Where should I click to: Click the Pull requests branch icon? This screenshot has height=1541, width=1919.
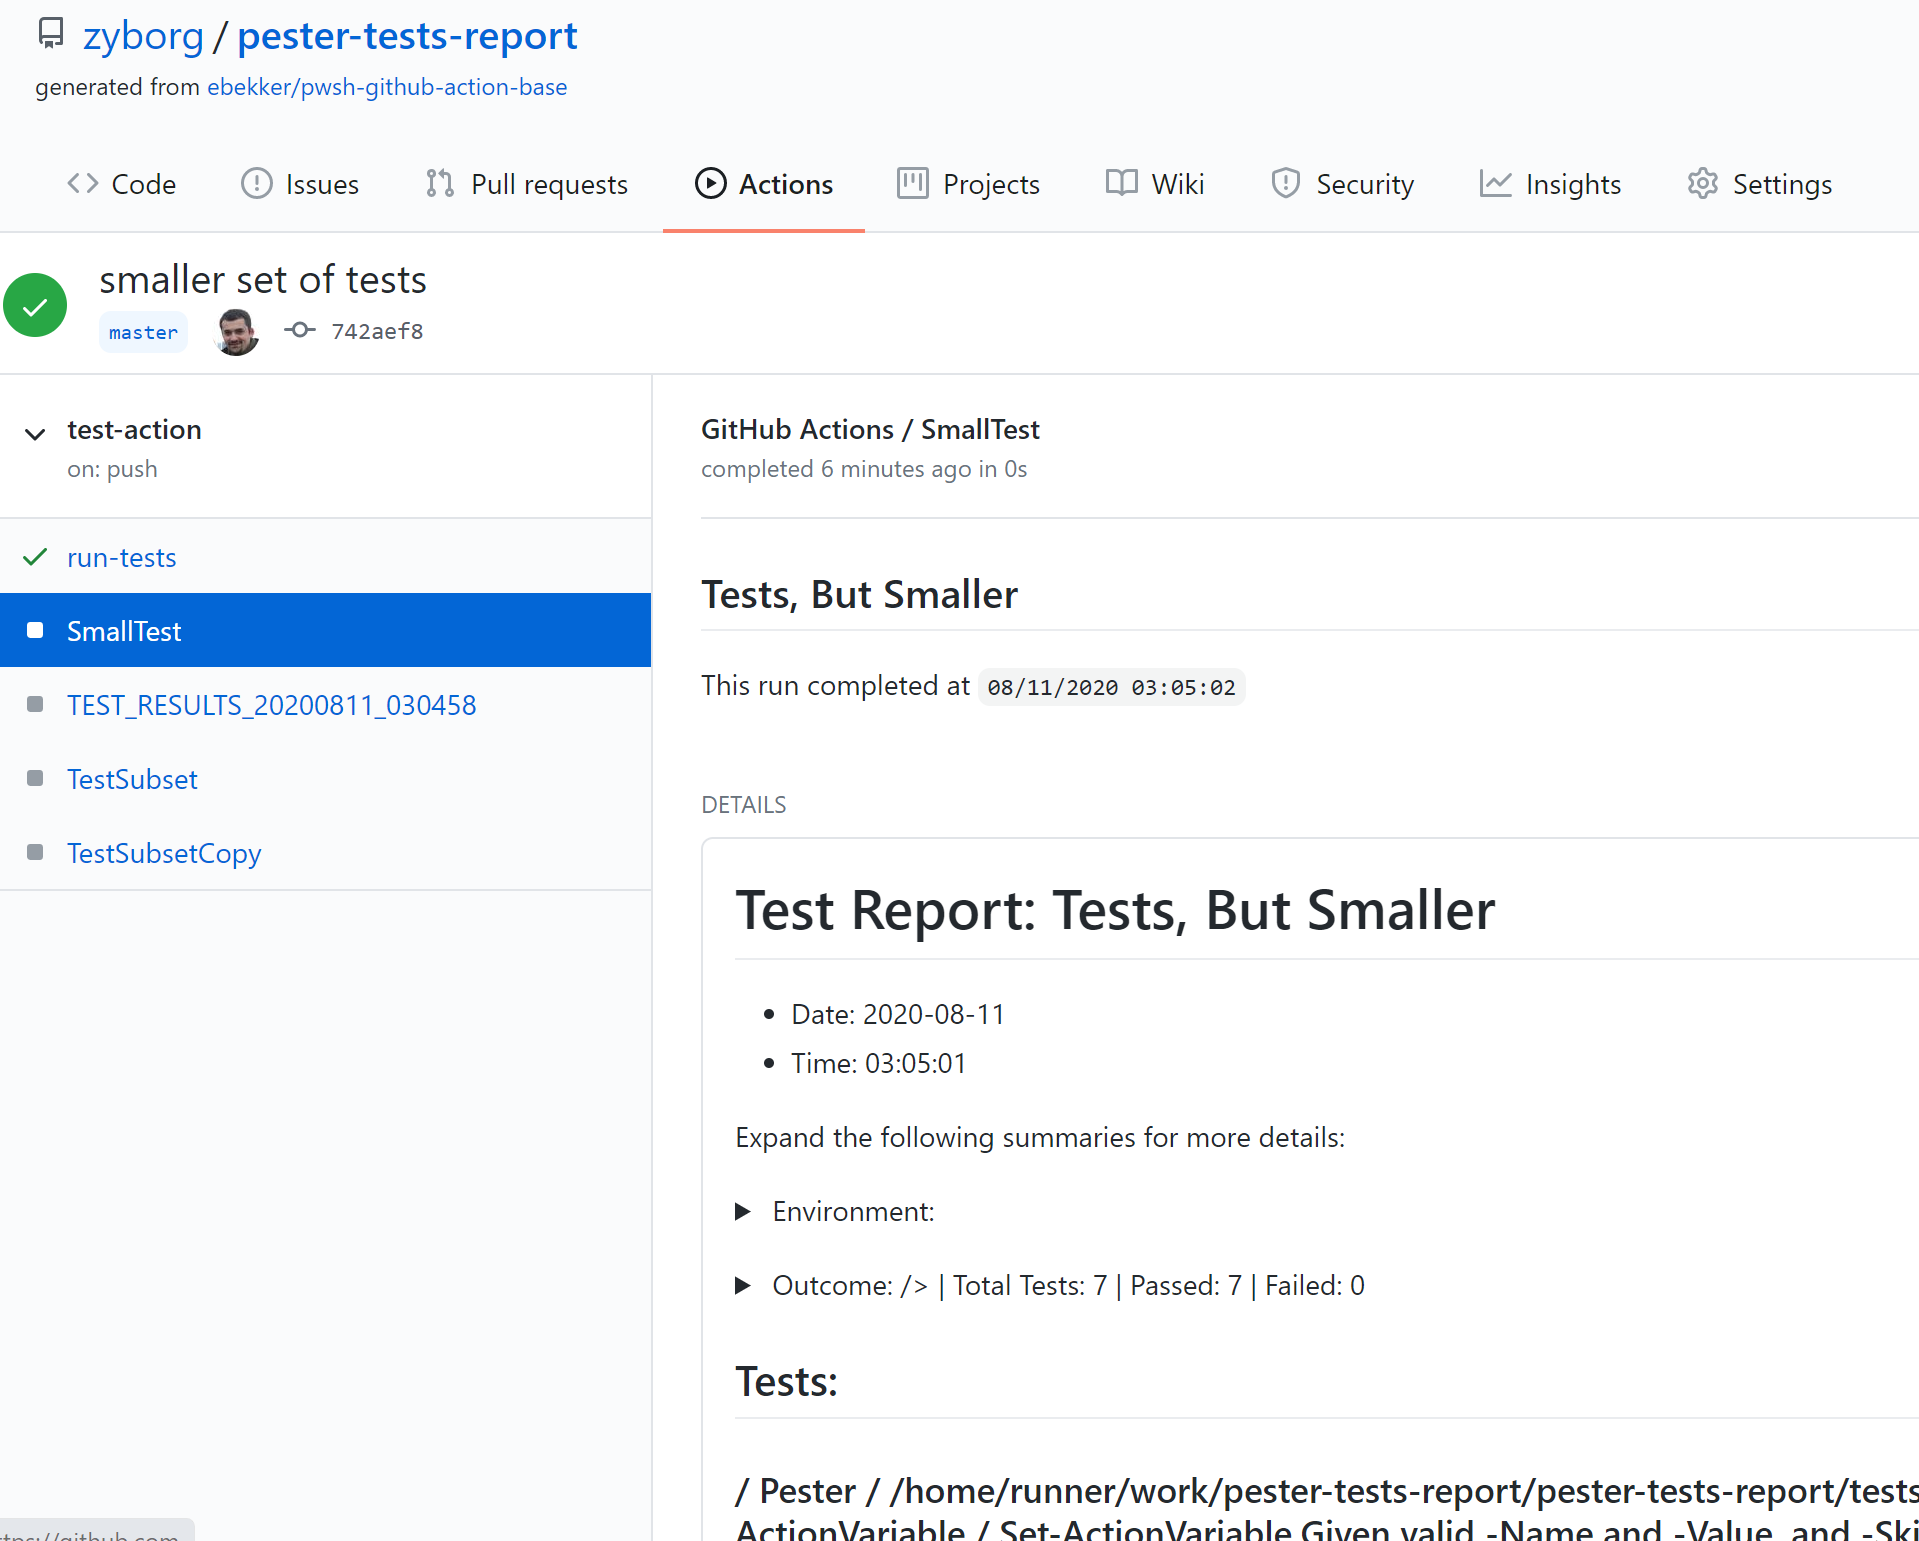click(440, 184)
